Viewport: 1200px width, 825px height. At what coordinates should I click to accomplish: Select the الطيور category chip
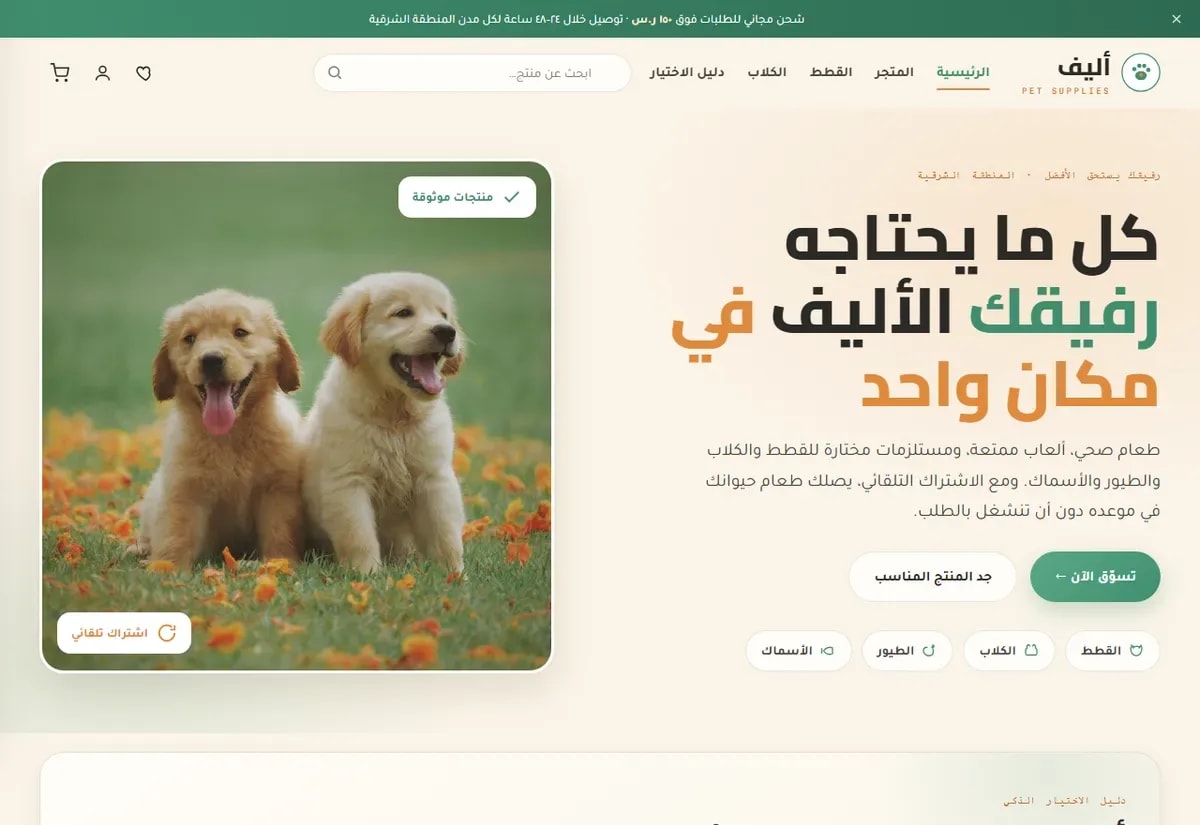[x=907, y=651]
